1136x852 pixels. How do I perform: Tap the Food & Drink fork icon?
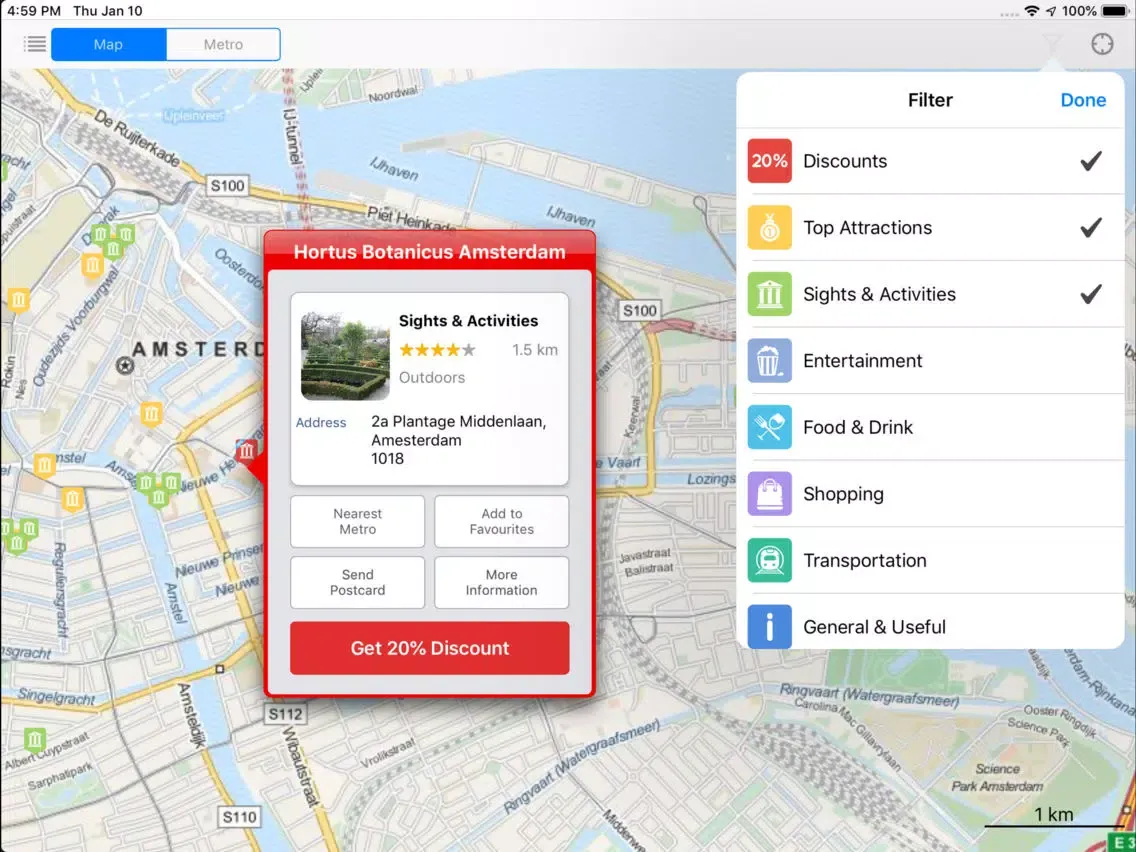coord(769,427)
